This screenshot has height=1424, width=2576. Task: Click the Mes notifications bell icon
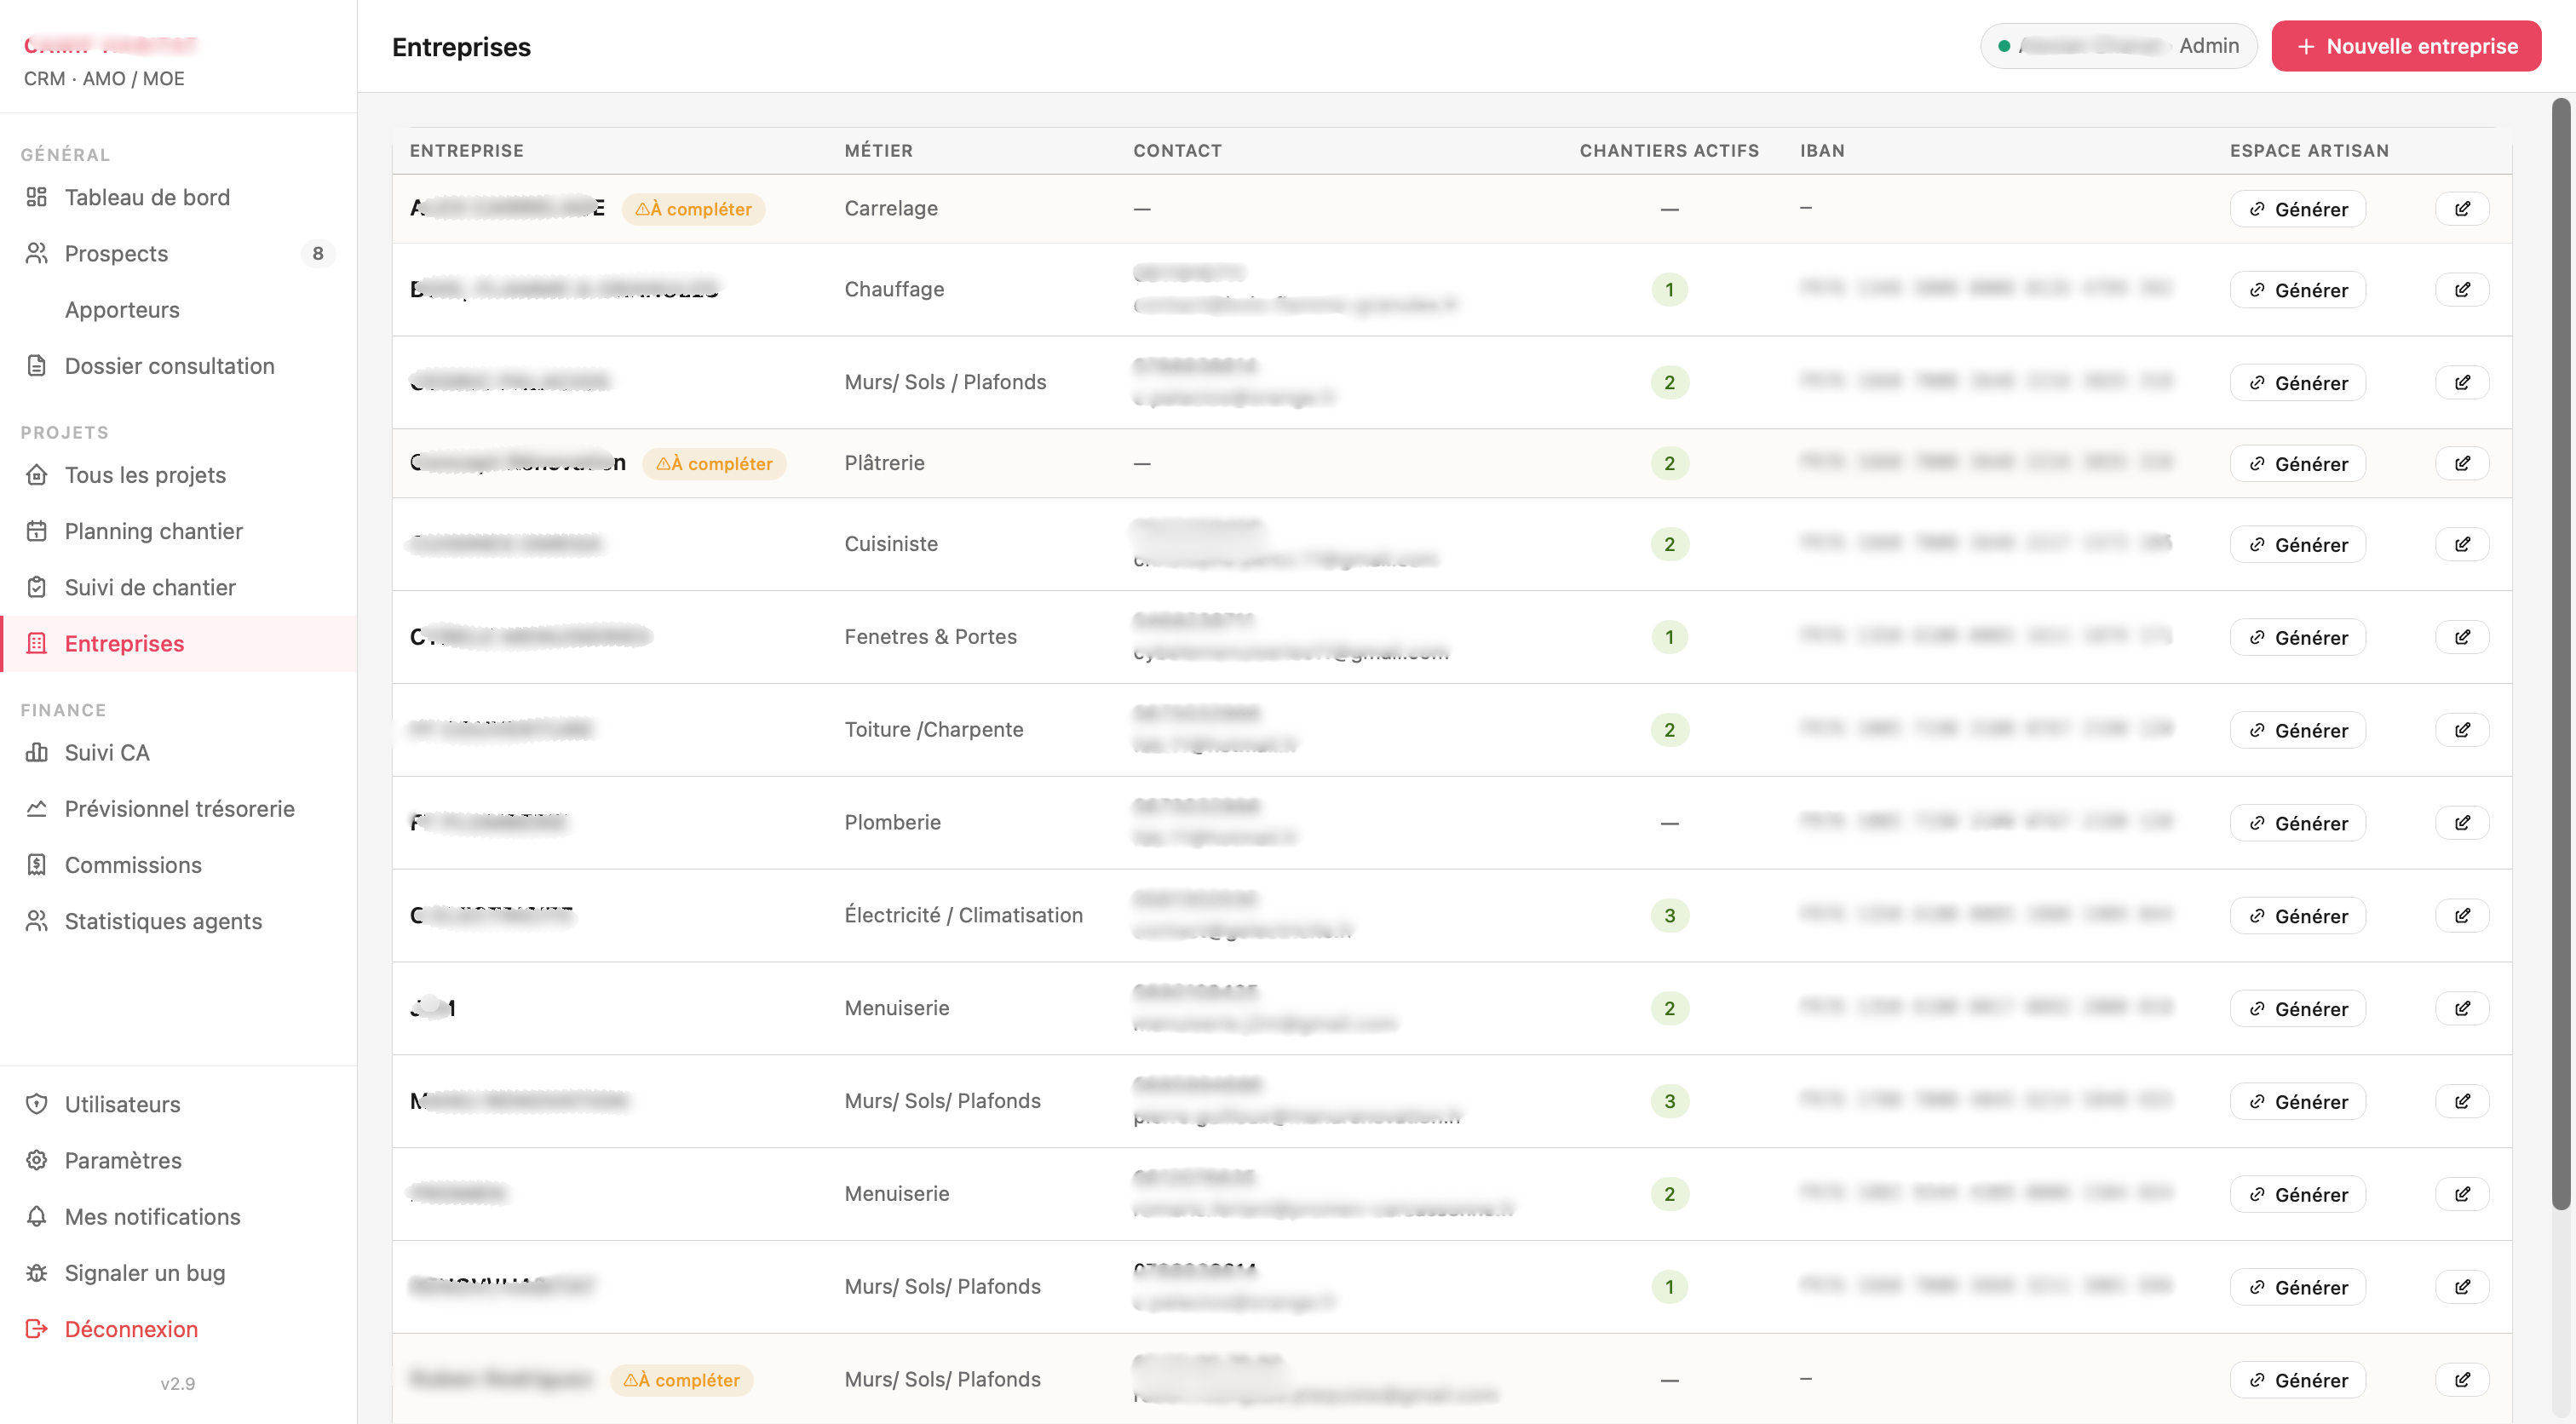(37, 1216)
